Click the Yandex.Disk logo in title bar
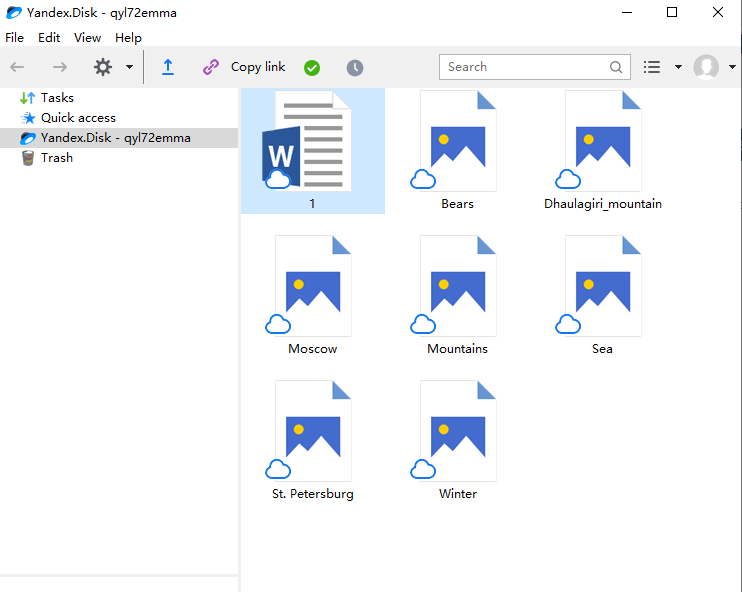The image size is (742, 592). (x=13, y=12)
